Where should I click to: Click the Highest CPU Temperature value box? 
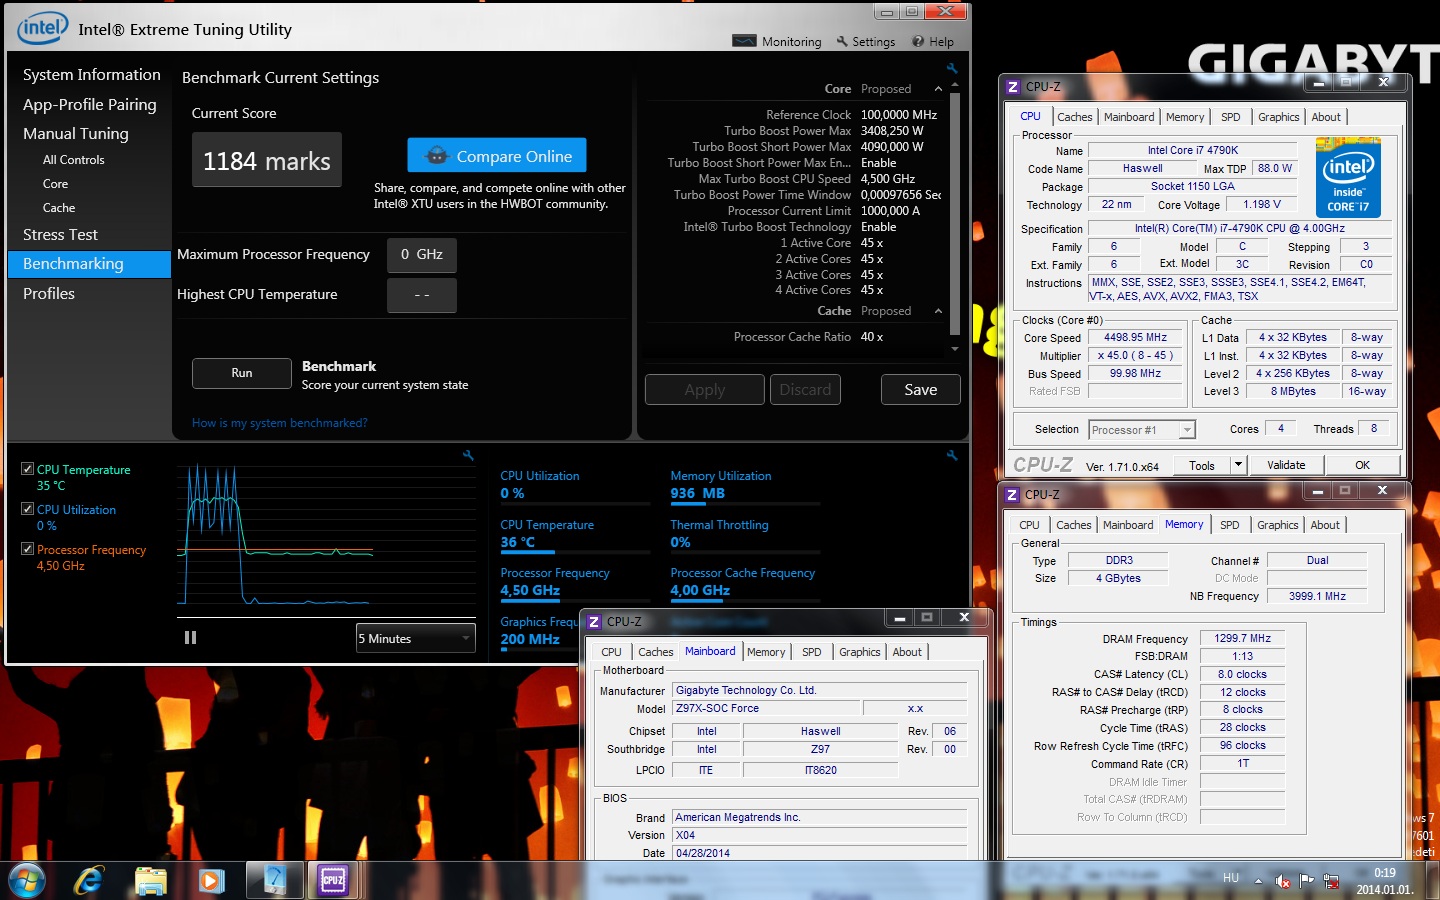pyautogui.click(x=422, y=295)
